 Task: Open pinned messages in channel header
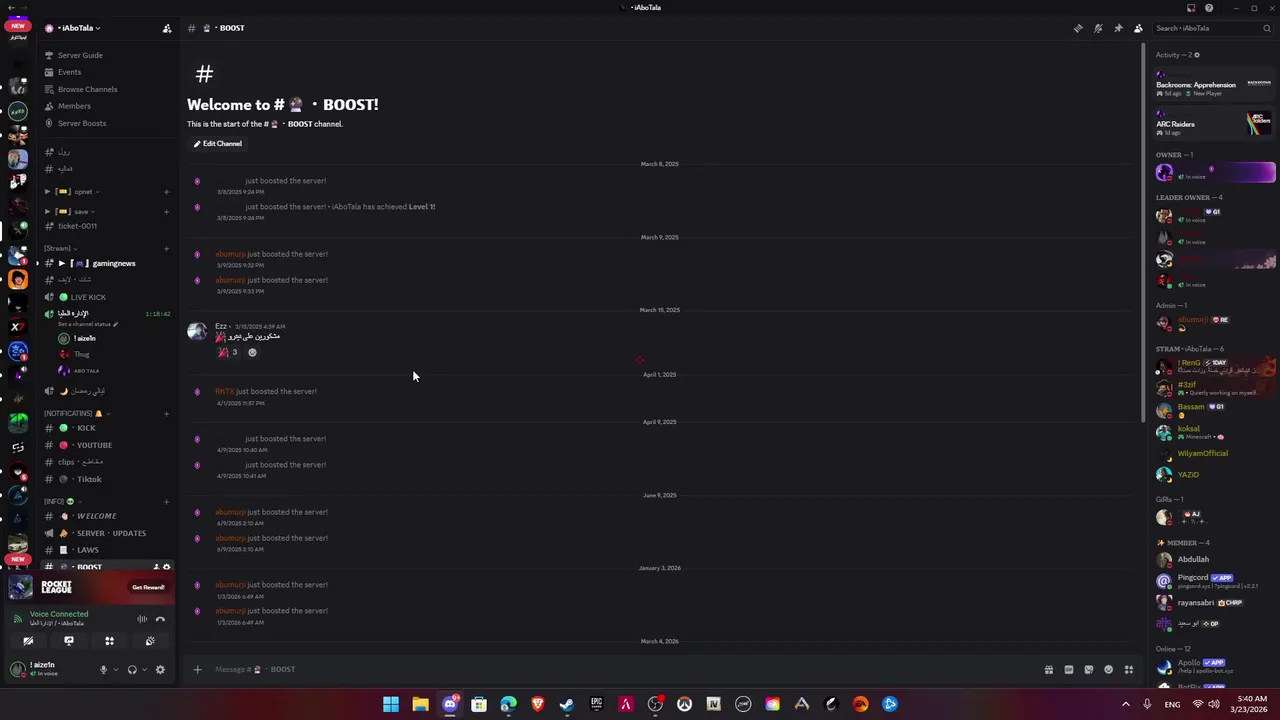point(1118,28)
